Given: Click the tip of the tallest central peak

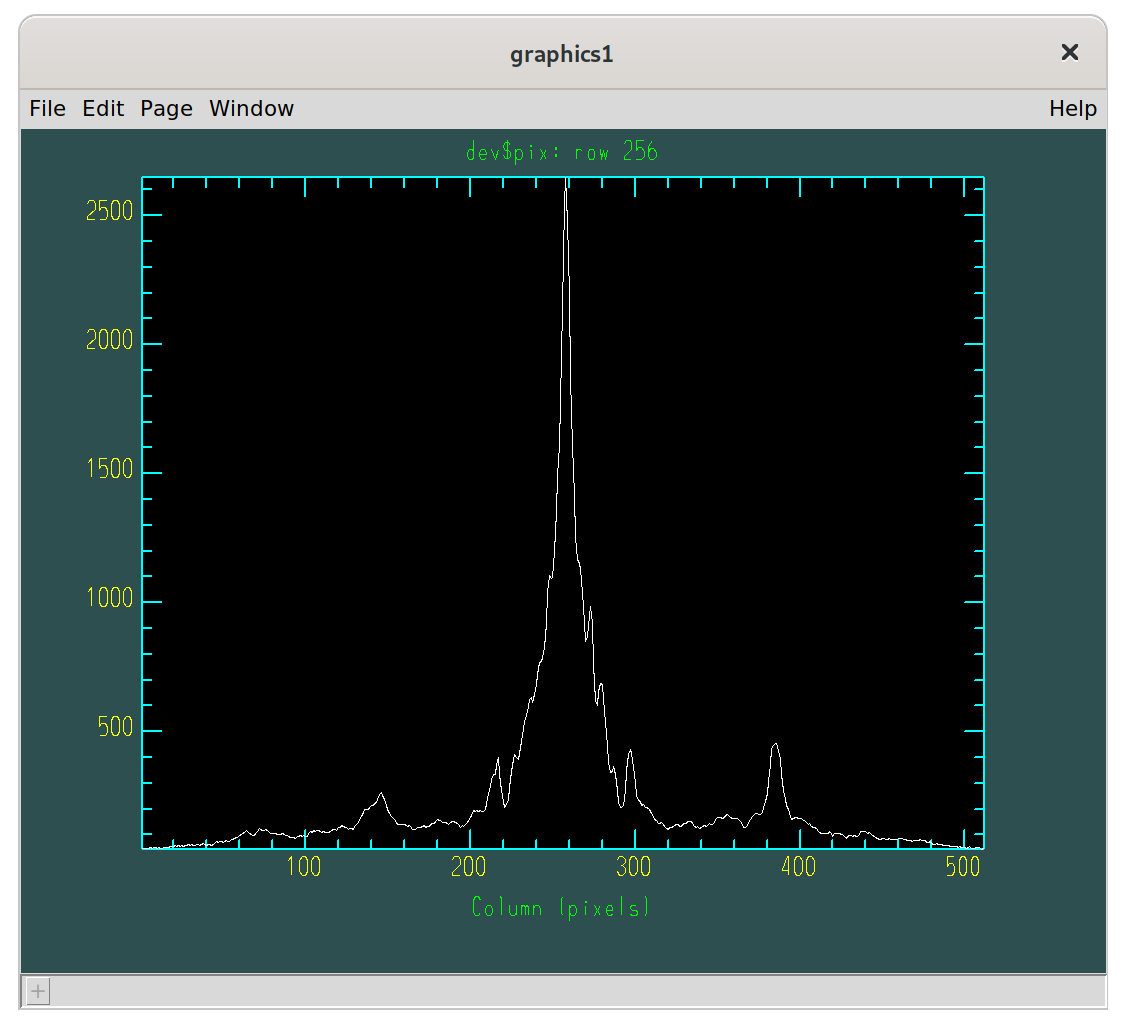Looking at the screenshot, I should point(566,188).
